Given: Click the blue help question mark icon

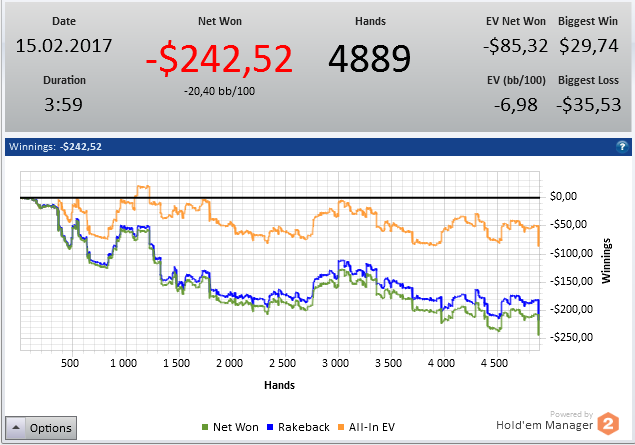Looking at the screenshot, I should 622,147.
